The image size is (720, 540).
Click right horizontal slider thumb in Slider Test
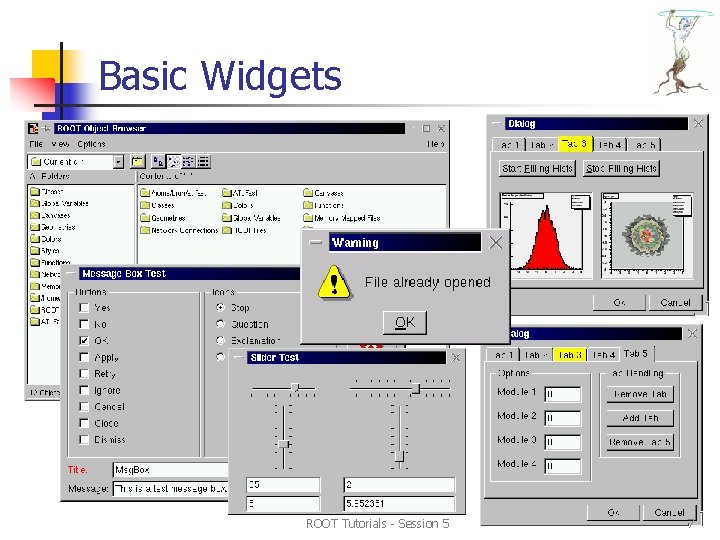click(x=416, y=388)
